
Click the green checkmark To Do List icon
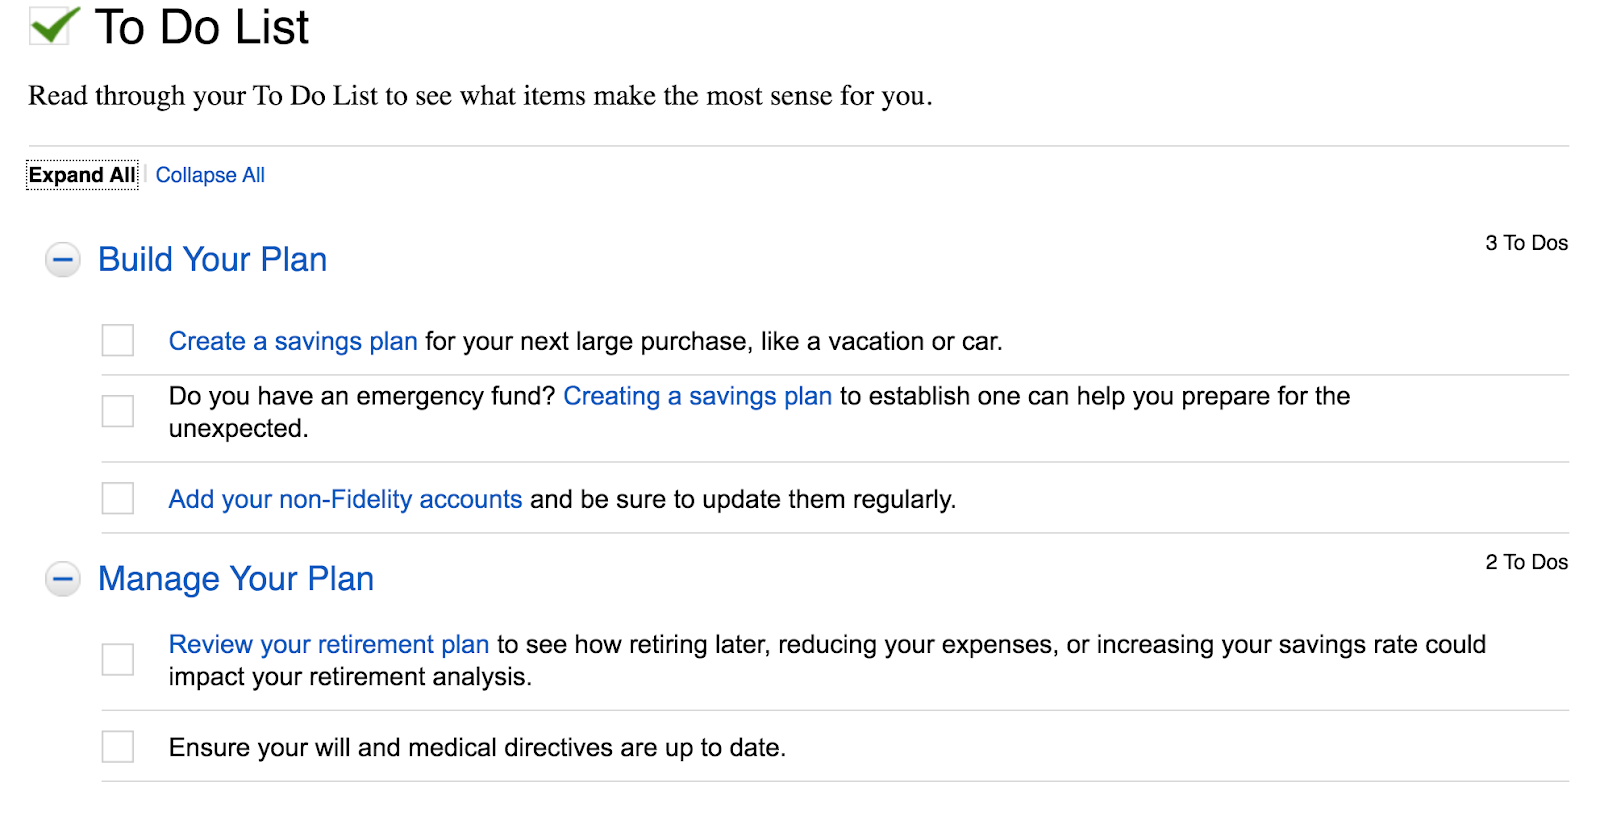(53, 26)
